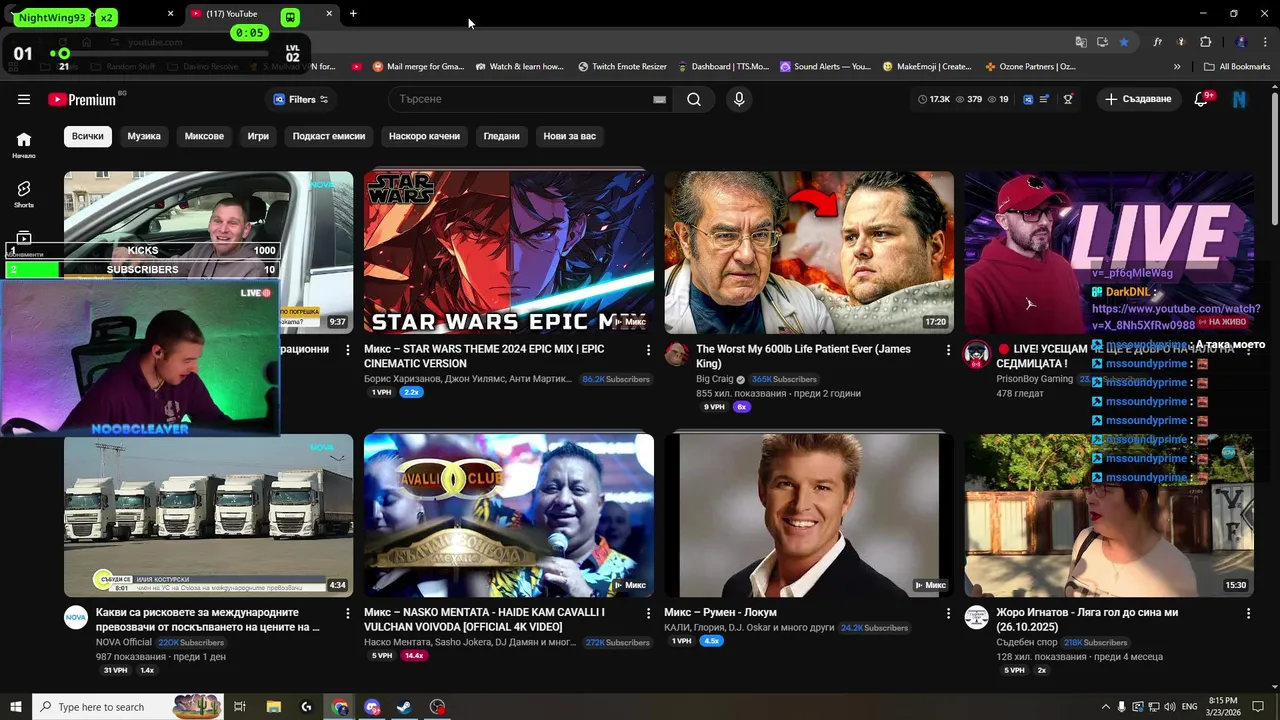
Task: Open the vidIQ Filters dropdown
Action: [301, 99]
